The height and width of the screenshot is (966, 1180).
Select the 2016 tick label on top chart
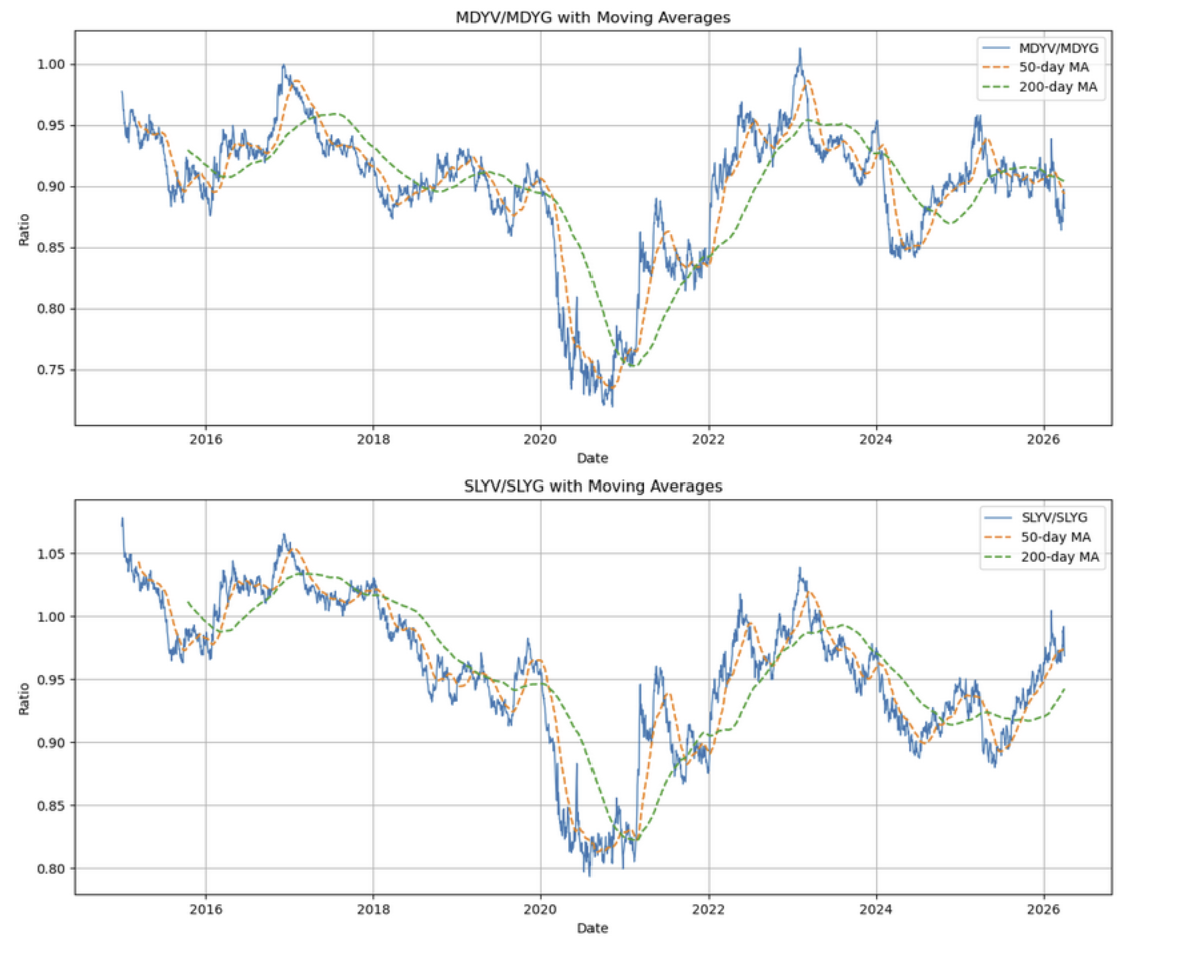(206, 440)
